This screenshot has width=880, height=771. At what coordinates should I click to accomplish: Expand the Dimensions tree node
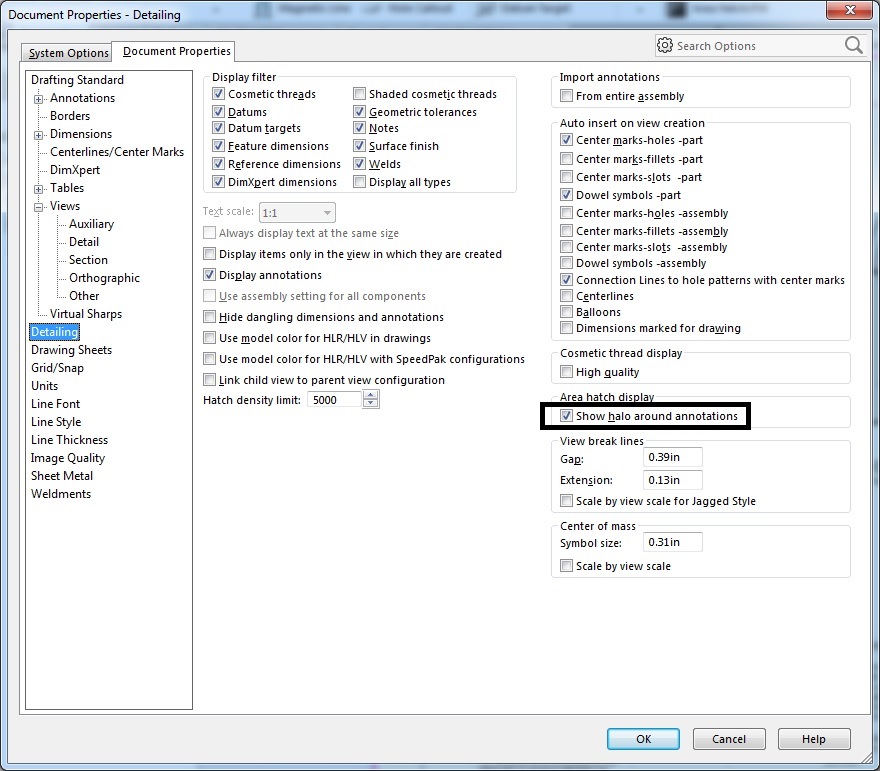tap(39, 134)
